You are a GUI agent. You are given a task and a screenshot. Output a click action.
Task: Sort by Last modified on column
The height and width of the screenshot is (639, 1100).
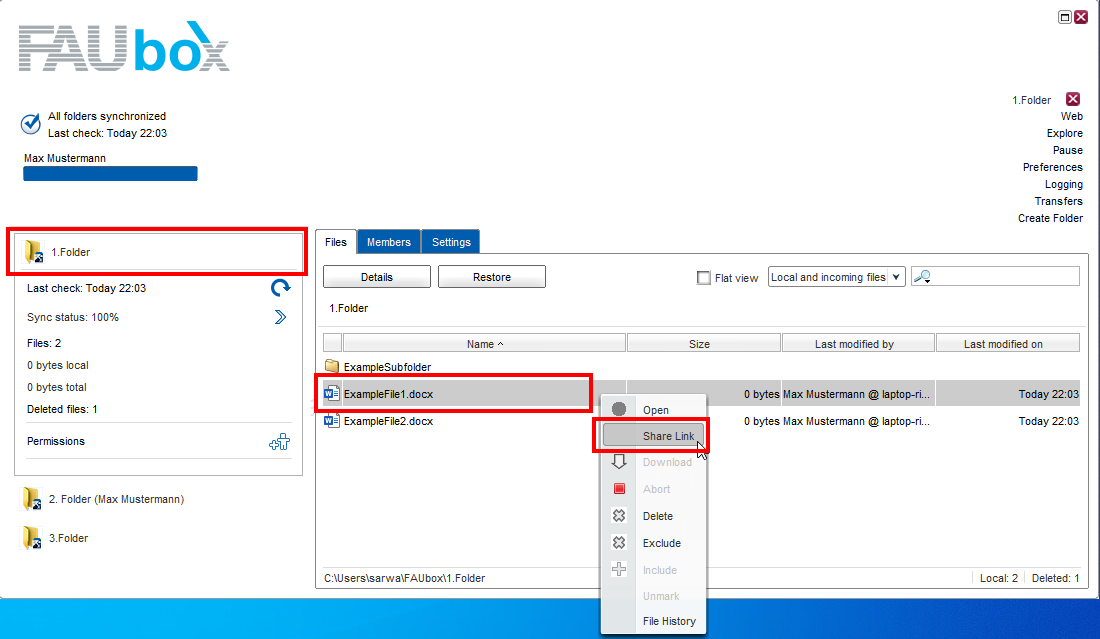point(1007,344)
